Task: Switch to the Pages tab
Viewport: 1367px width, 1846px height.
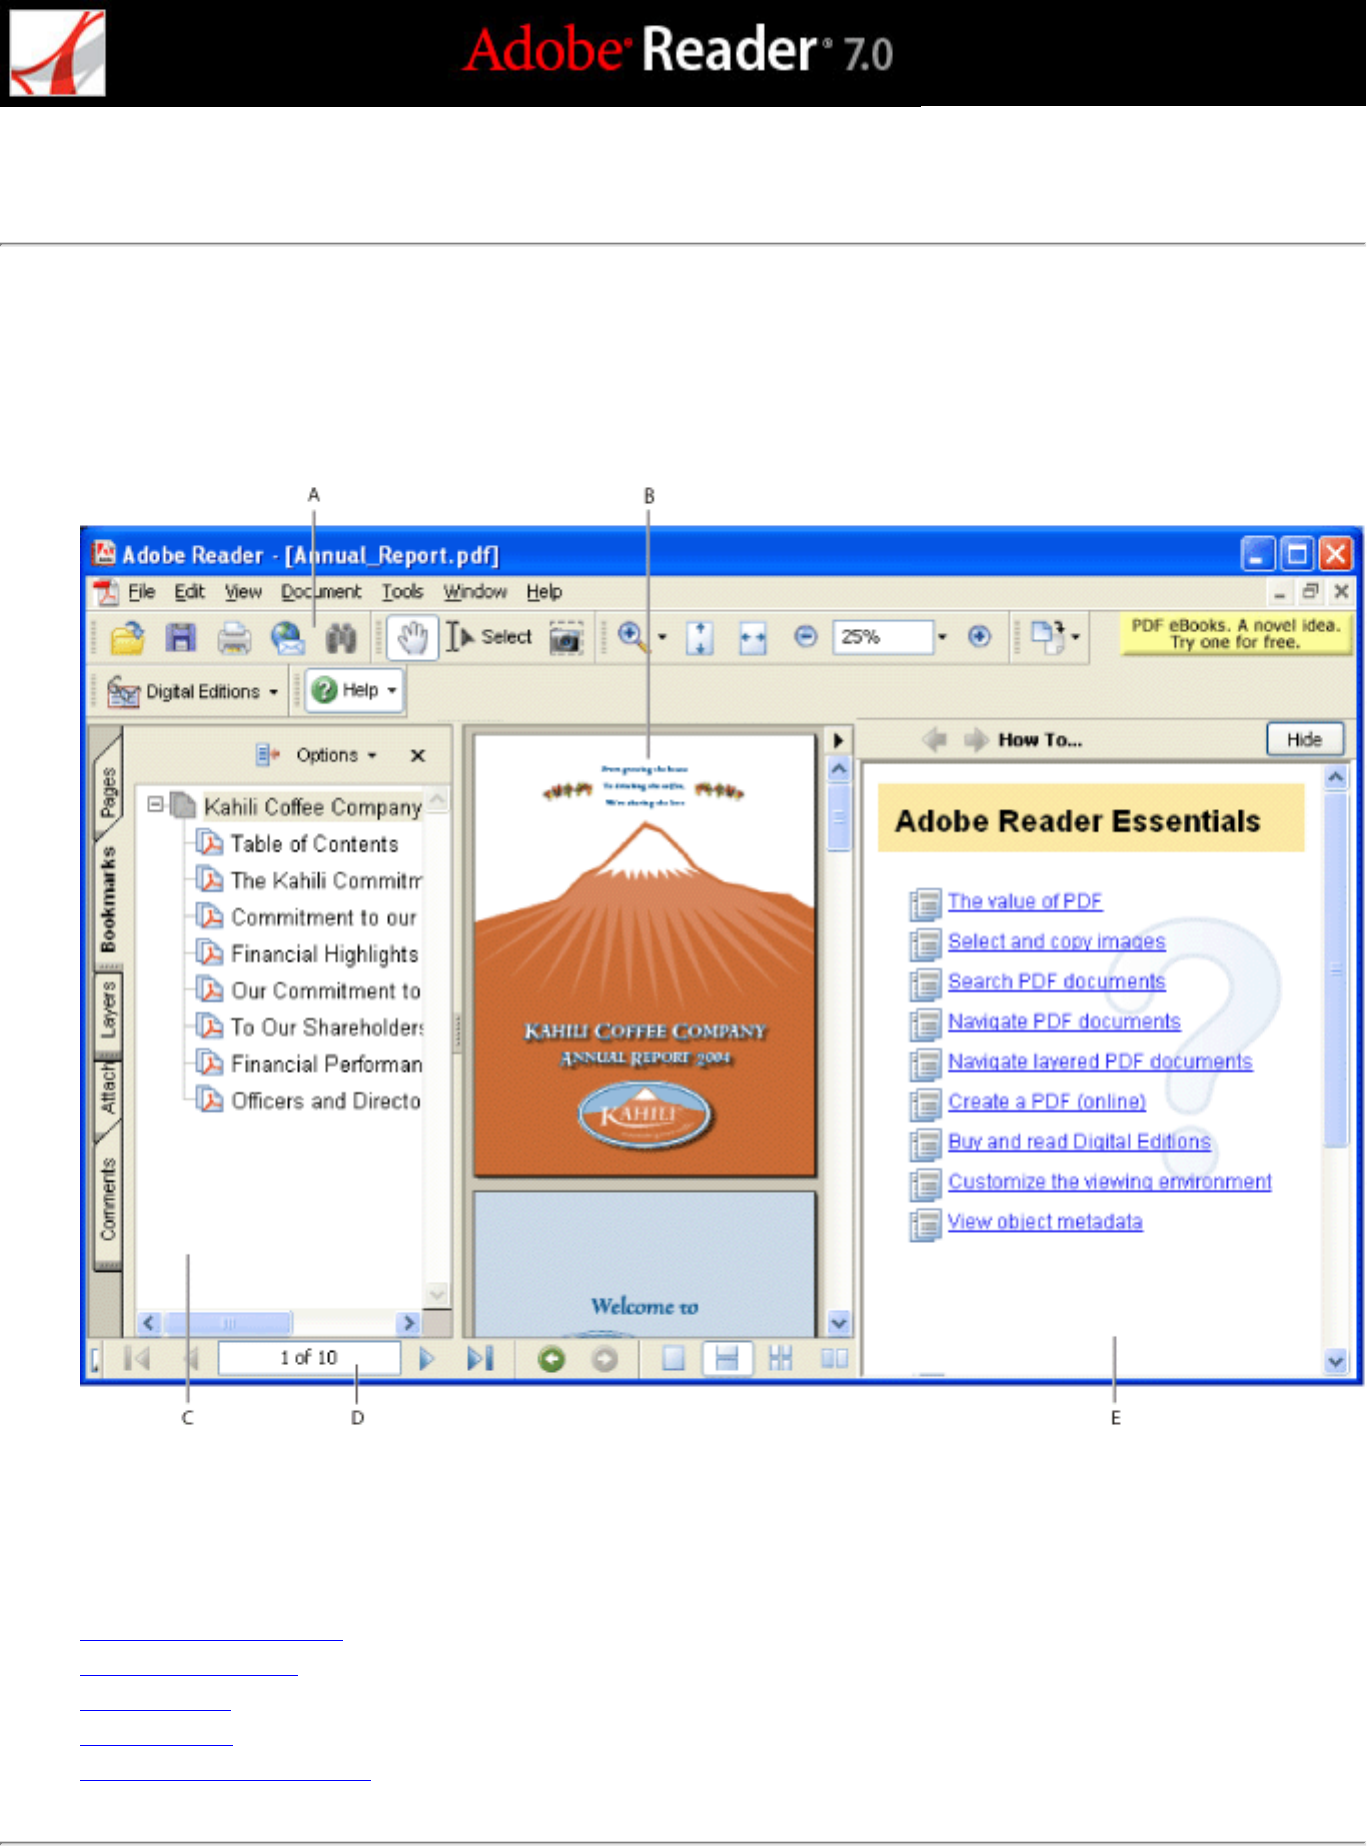Action: pyautogui.click(x=108, y=790)
